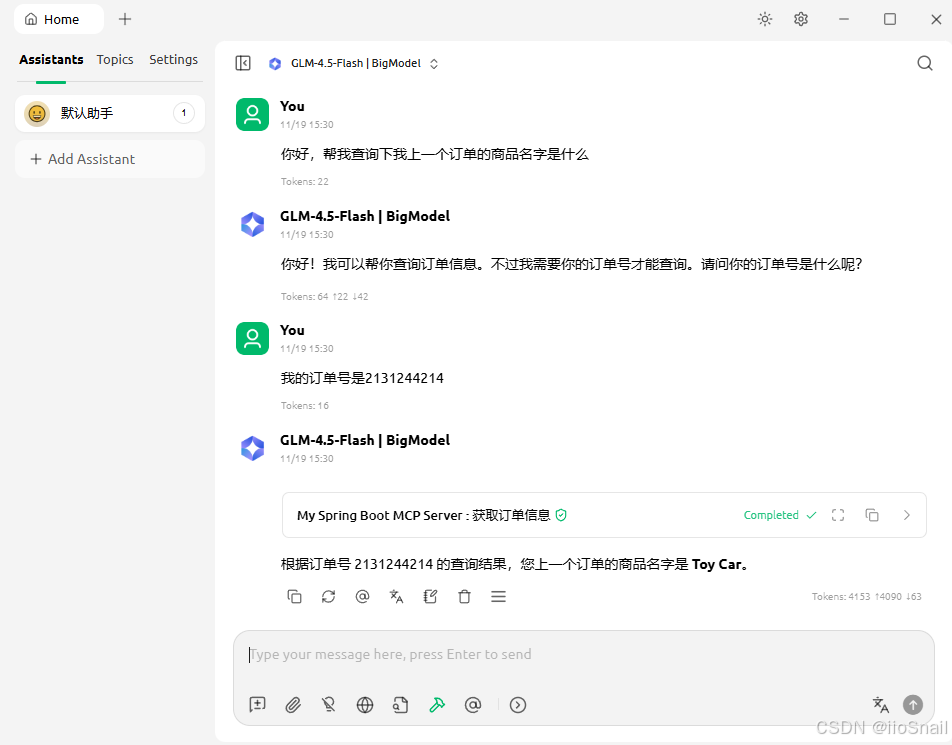Copy the last assistant message

(294, 597)
